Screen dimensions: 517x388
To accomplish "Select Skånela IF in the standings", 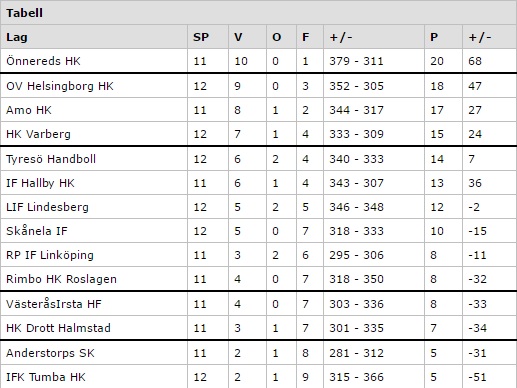I will pyautogui.click(x=37, y=231).
